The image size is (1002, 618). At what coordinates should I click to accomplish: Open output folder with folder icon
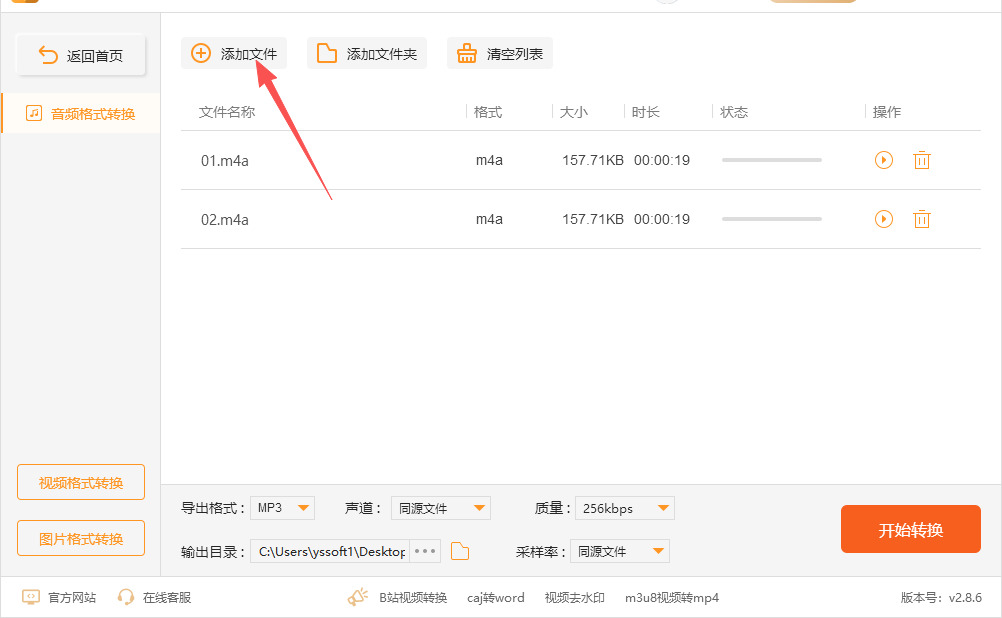tap(460, 551)
